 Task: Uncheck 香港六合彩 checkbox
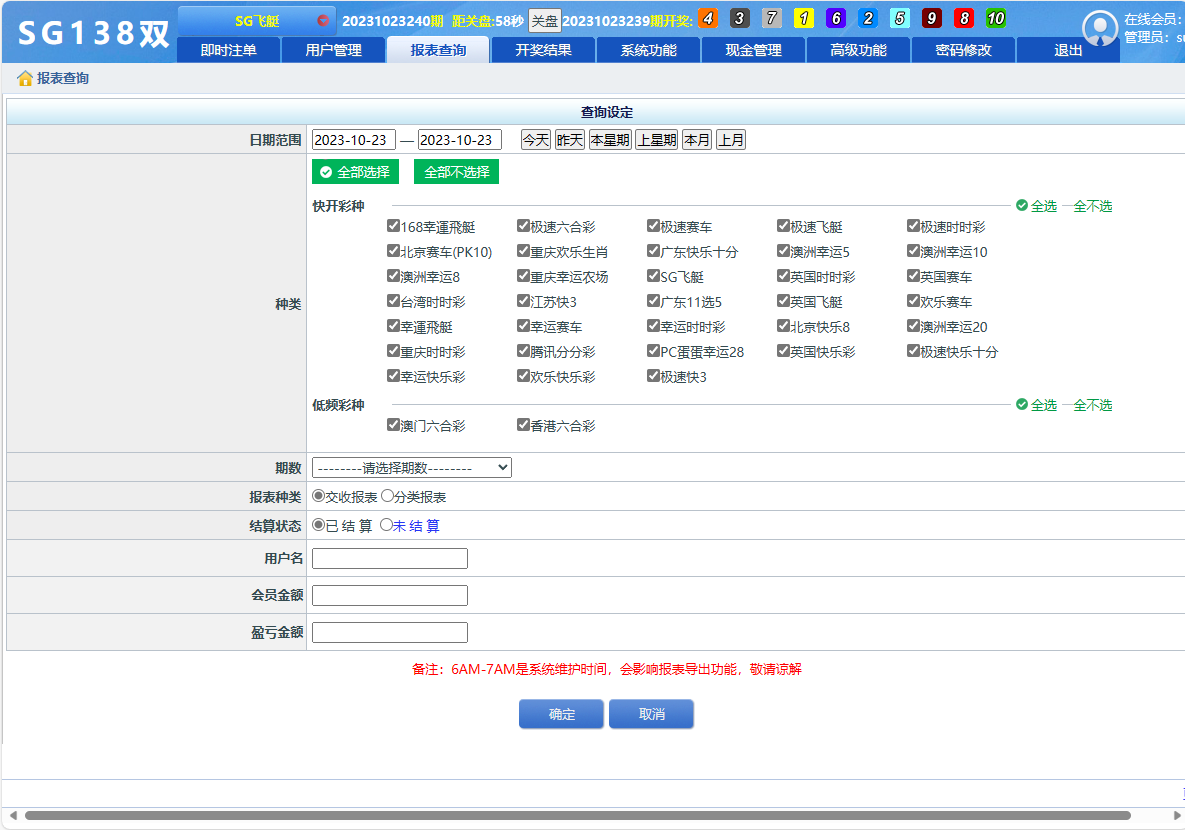[523, 424]
